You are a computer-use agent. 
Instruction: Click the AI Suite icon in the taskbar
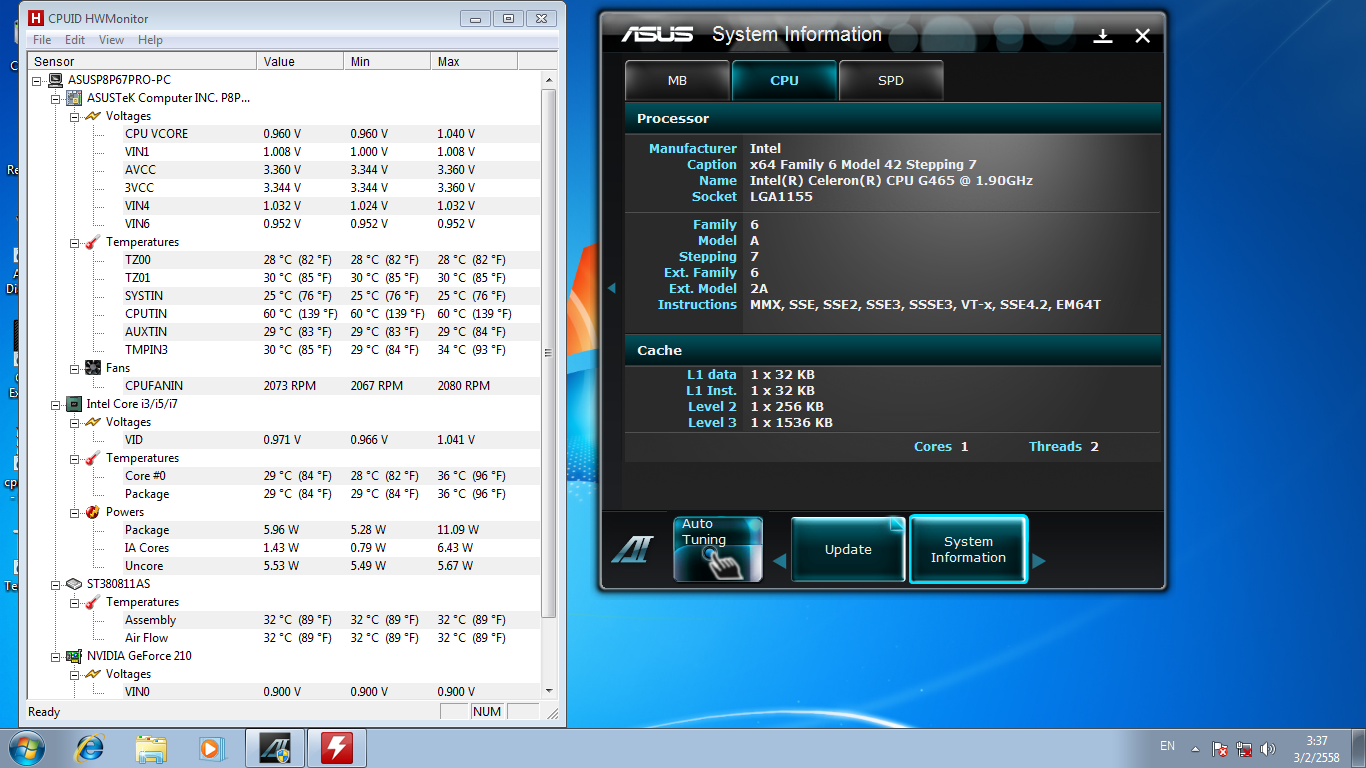coord(274,748)
